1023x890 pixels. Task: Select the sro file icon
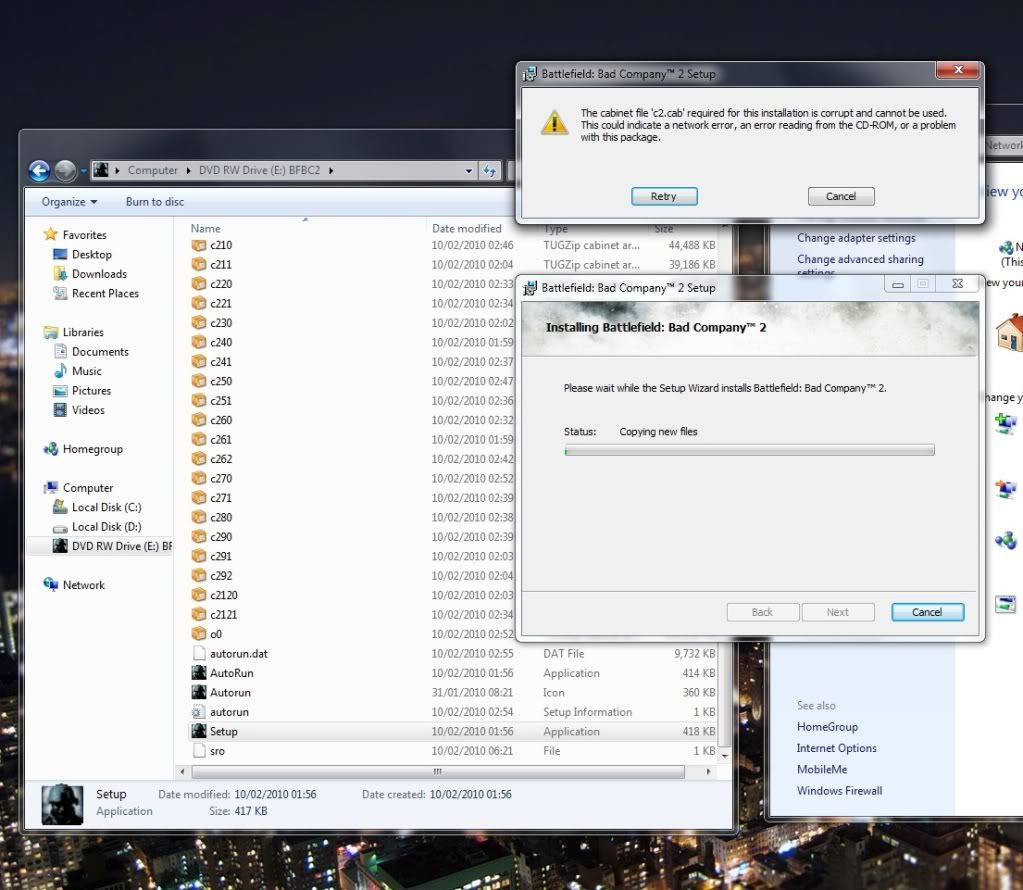[x=199, y=751]
